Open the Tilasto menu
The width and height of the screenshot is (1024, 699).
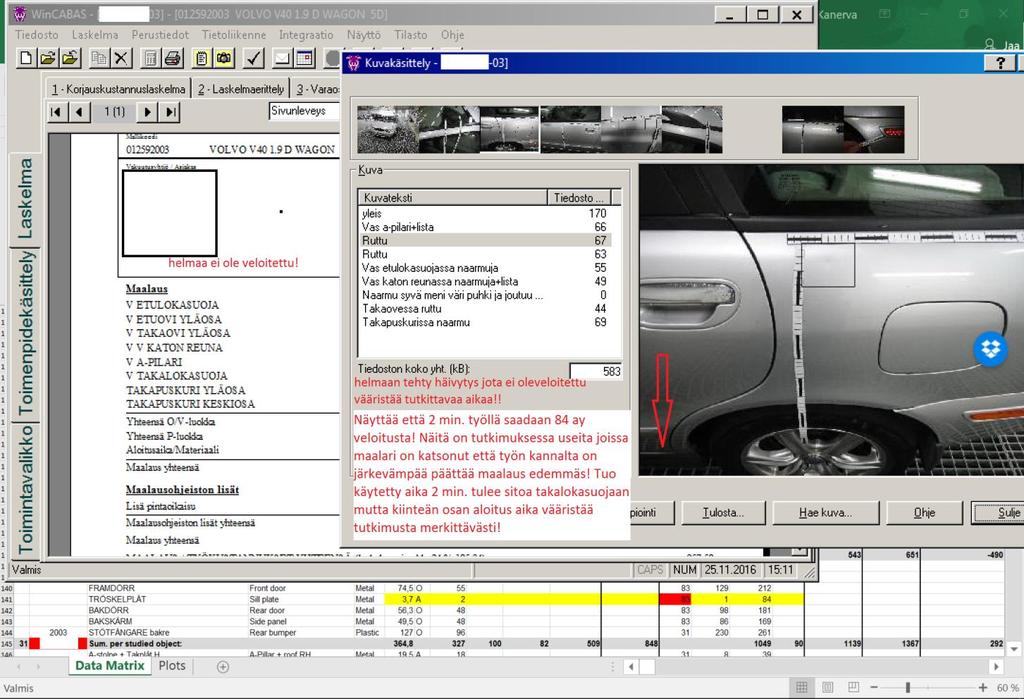411,35
